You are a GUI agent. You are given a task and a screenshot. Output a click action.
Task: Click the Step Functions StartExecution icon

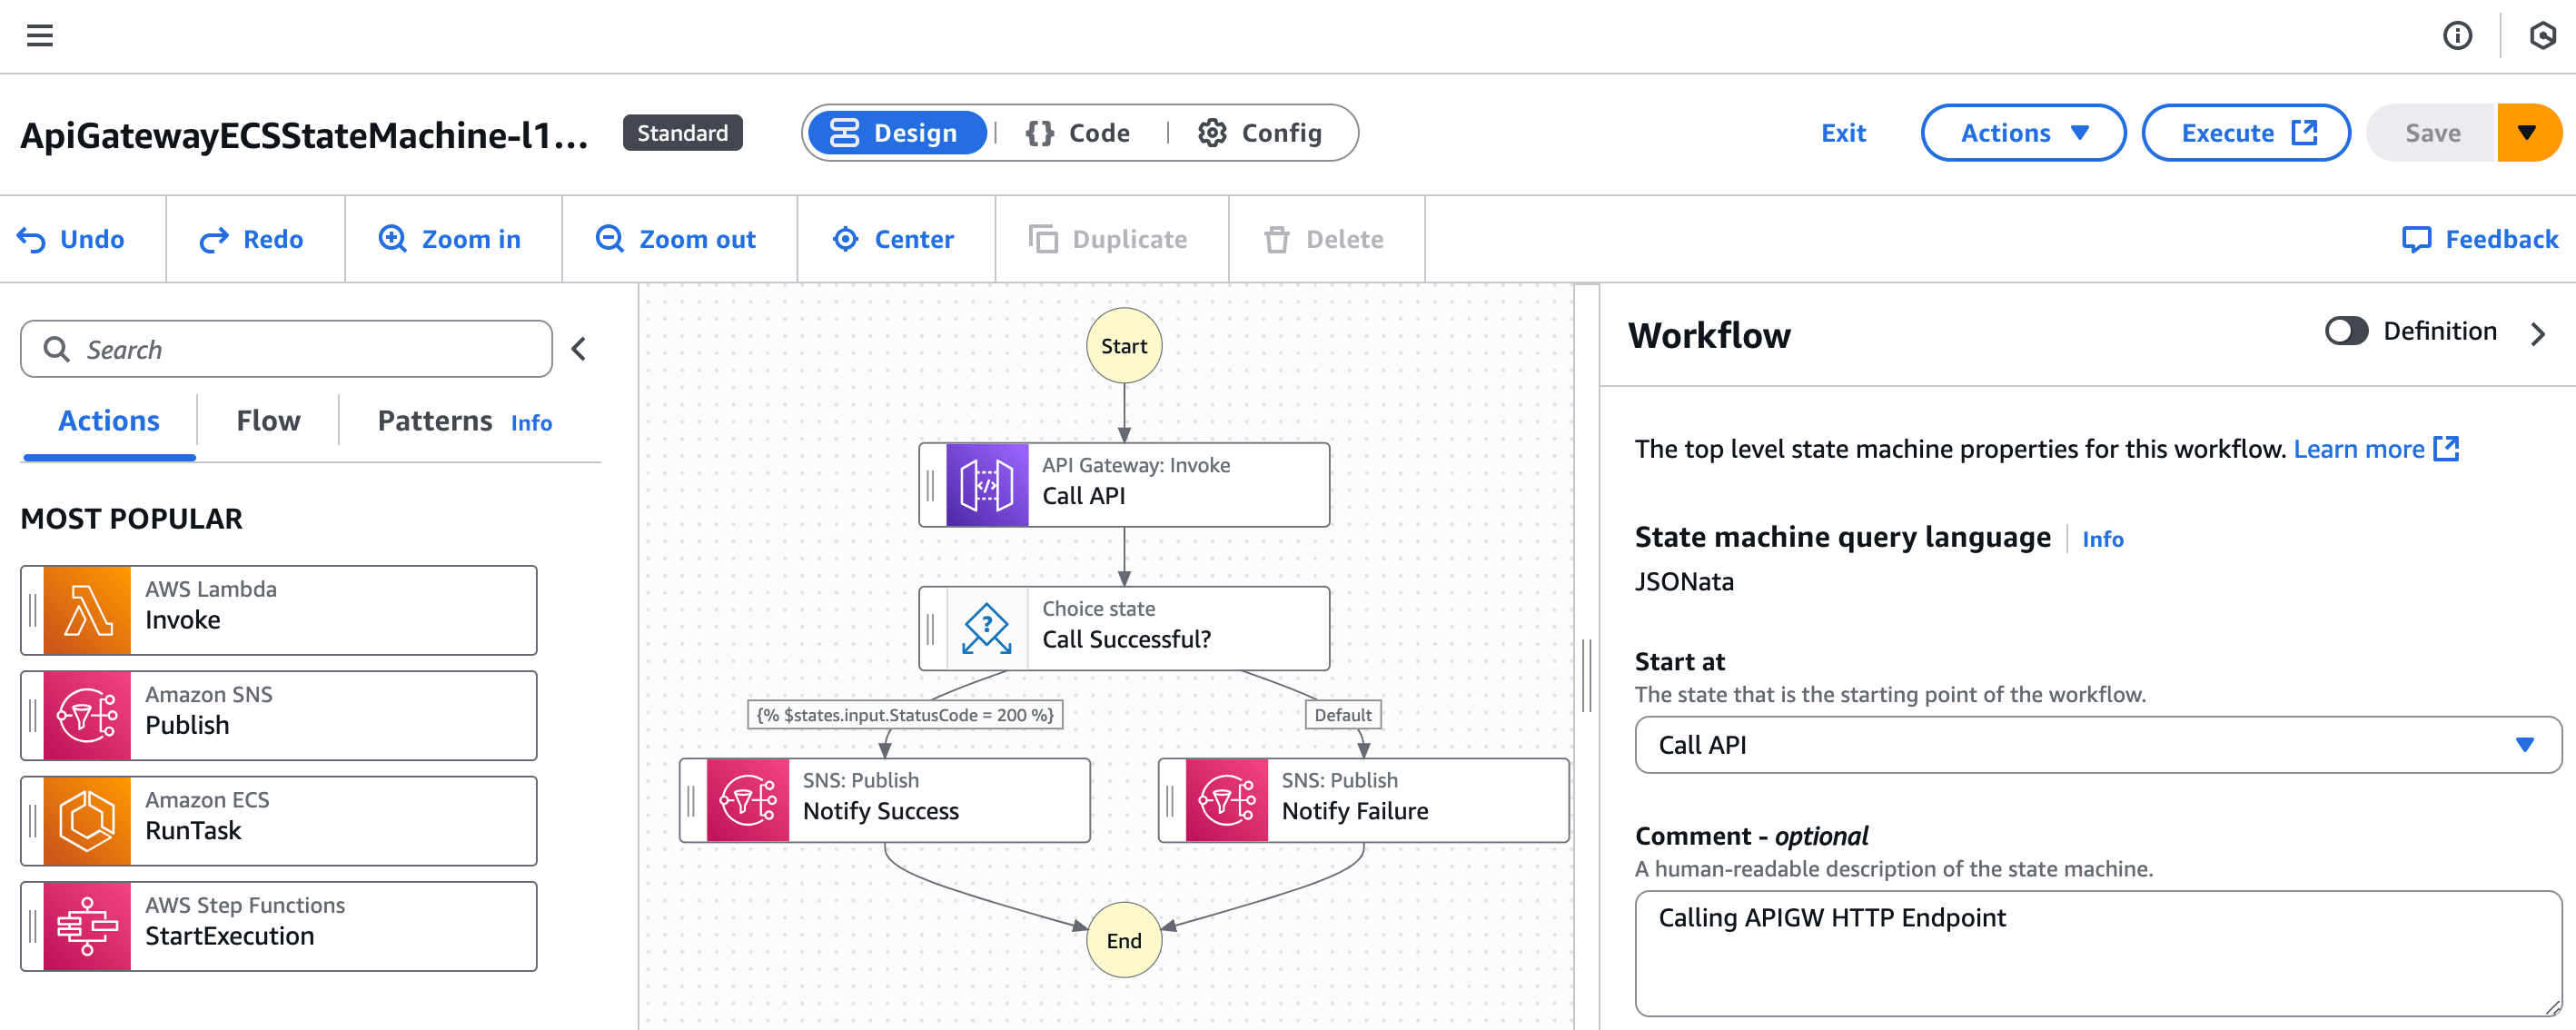coord(87,926)
